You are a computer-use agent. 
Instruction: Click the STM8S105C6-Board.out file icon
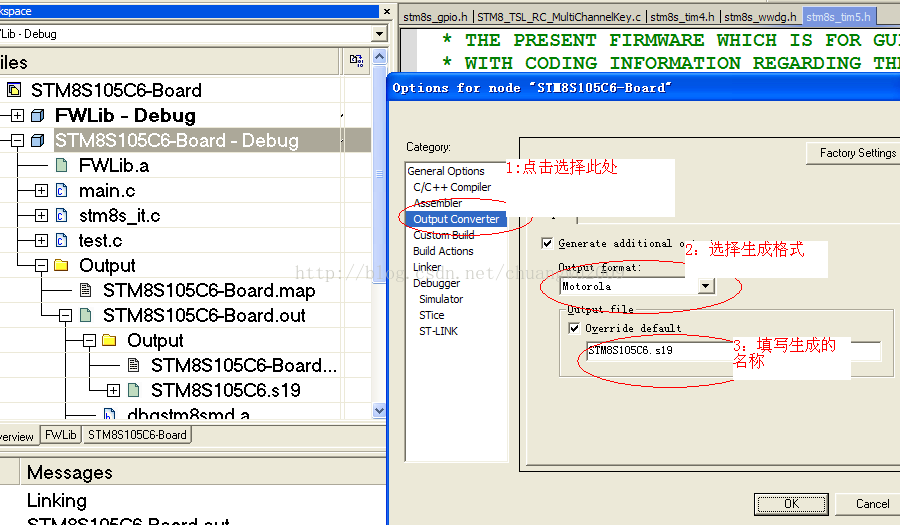pyautogui.click(x=86, y=315)
